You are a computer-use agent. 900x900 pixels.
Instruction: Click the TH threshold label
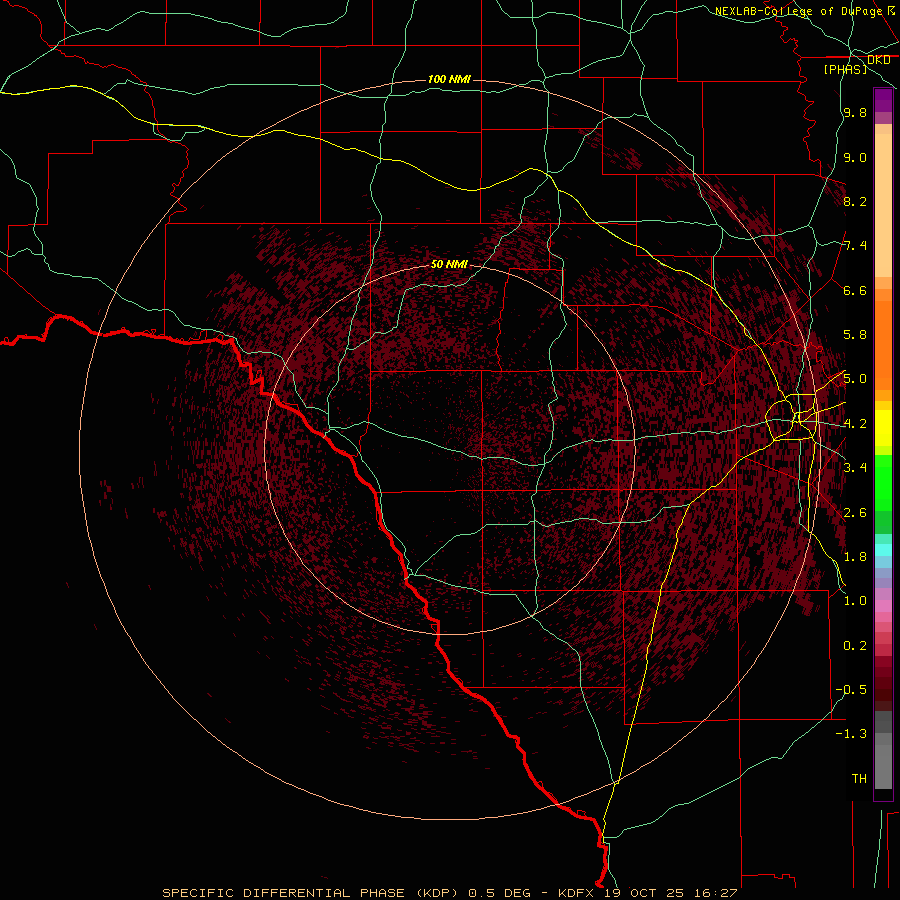[x=859, y=779]
